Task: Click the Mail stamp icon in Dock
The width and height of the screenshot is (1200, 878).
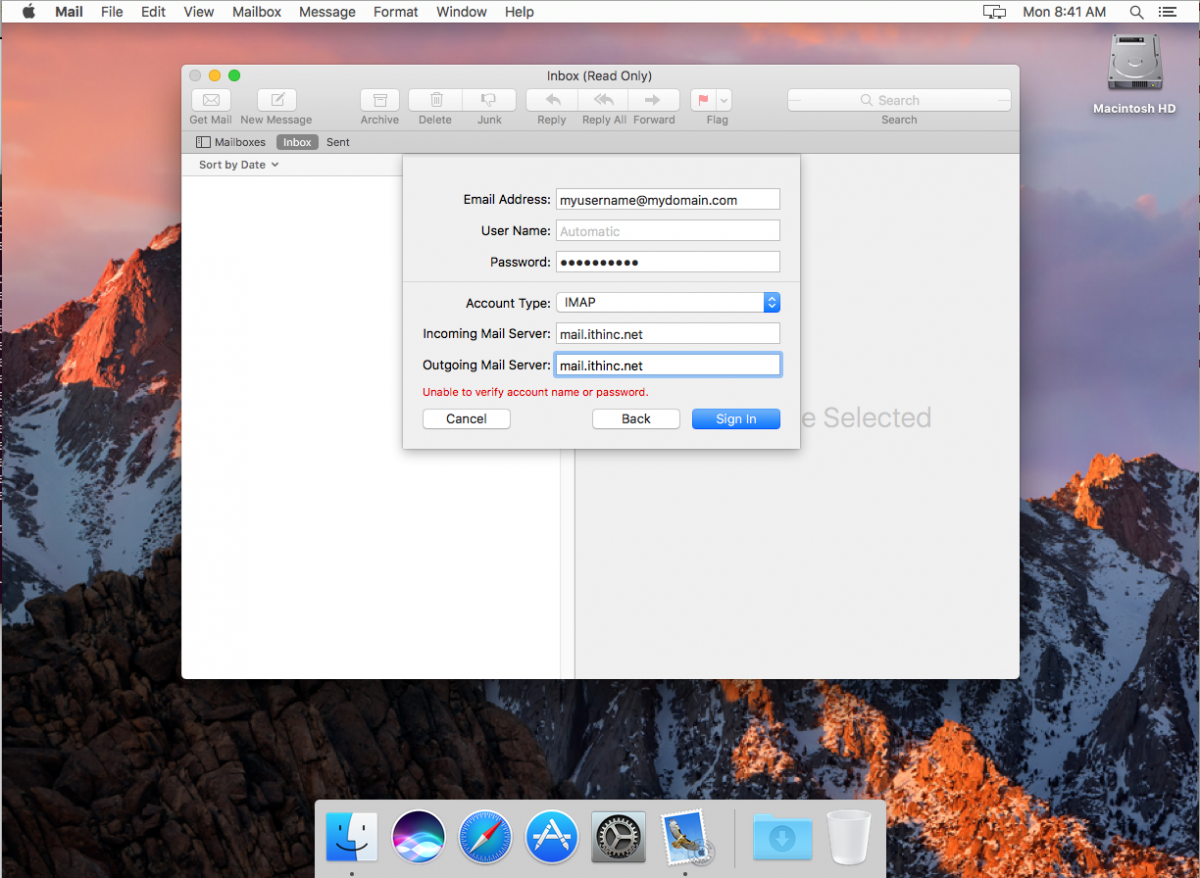Action: tap(686, 837)
